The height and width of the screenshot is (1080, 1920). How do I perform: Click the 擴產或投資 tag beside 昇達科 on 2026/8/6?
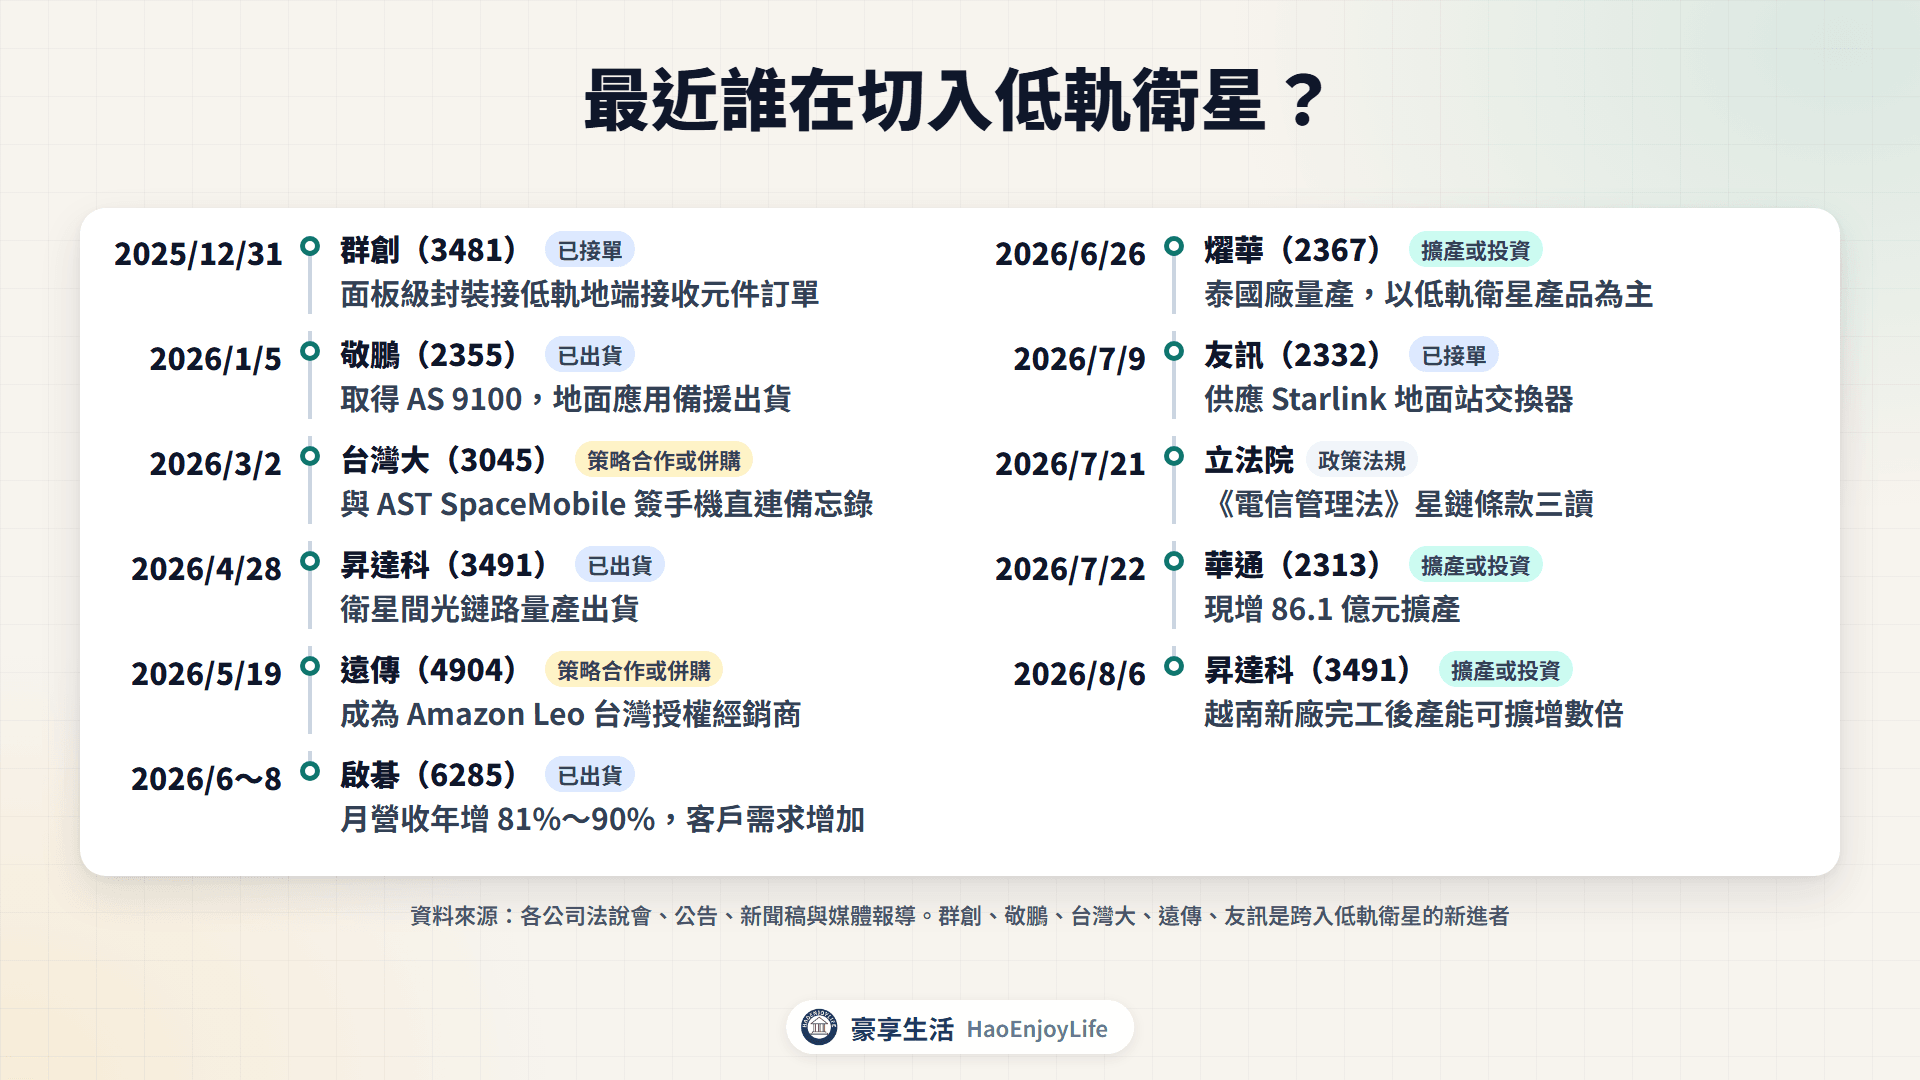tap(1506, 670)
